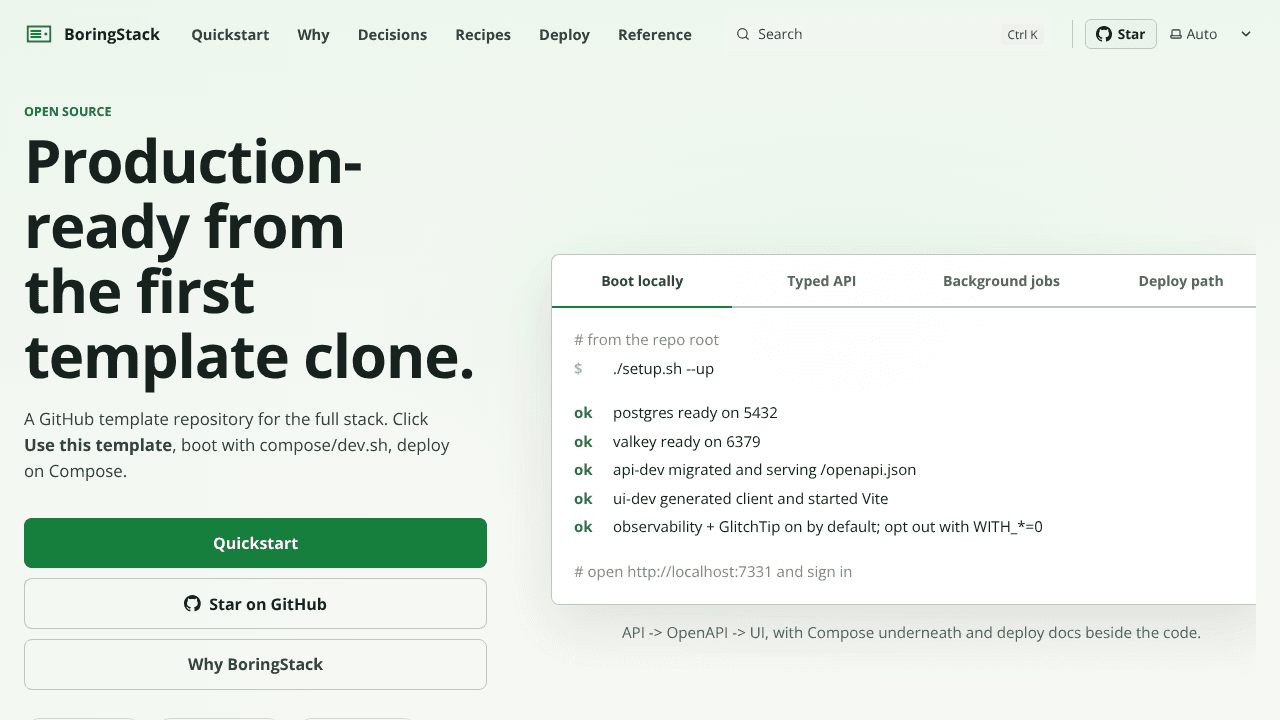Click the search magnifier icon
Image resolution: width=1280 pixels, height=720 pixels.
[743, 34]
